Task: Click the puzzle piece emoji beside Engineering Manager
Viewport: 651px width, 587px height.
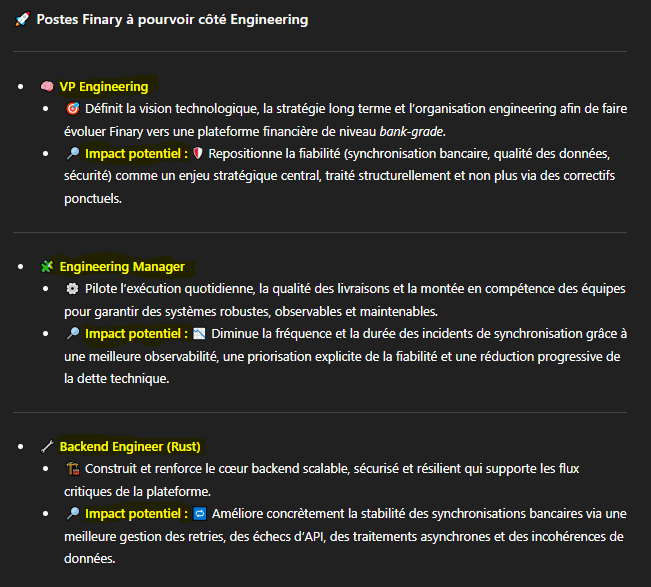Action: [46, 267]
